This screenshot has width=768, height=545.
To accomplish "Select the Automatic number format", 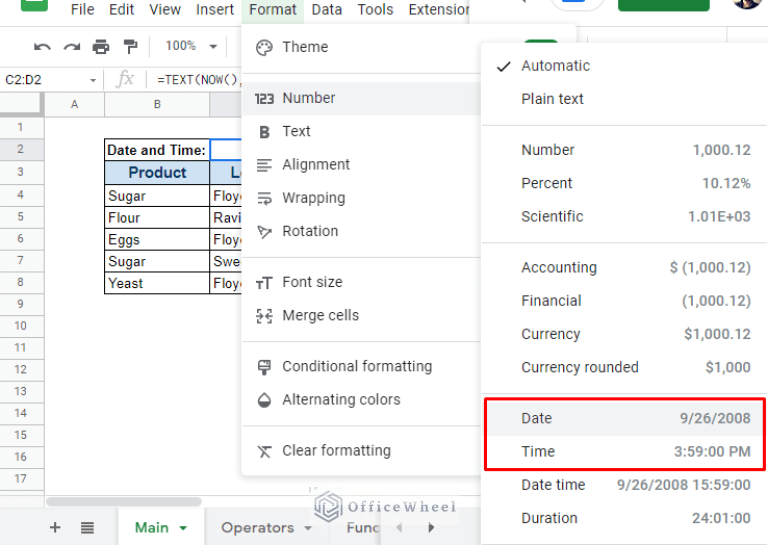I will pos(624,66).
